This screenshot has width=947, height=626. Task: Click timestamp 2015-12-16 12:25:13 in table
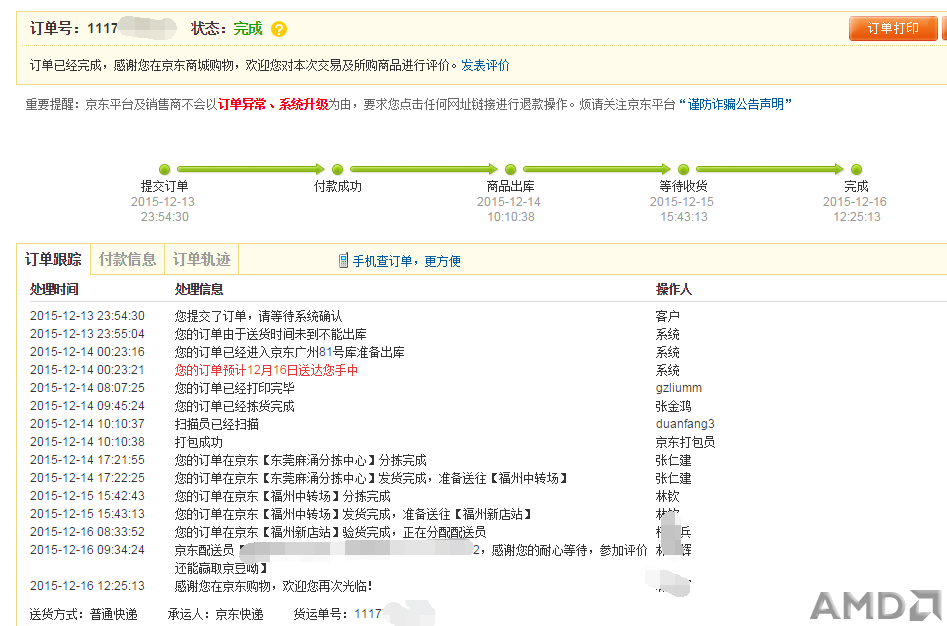(x=87, y=586)
